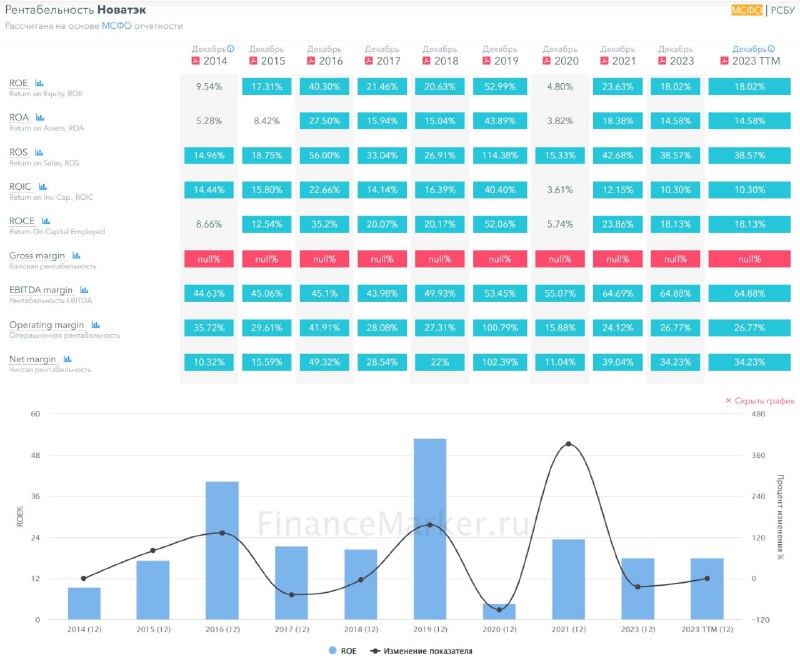
Task: Click the line's peak data point at 2021
Action: point(568,444)
